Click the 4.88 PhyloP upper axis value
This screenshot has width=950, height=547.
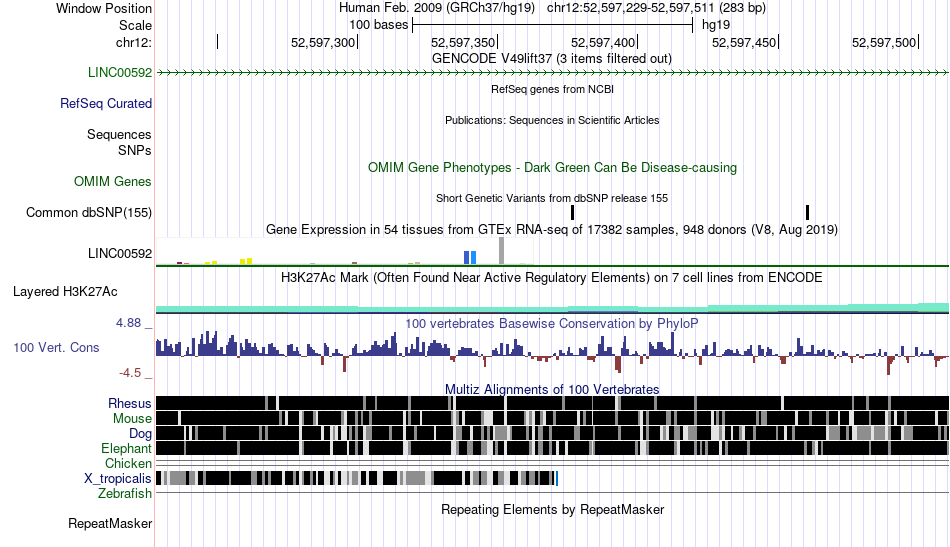(x=128, y=323)
